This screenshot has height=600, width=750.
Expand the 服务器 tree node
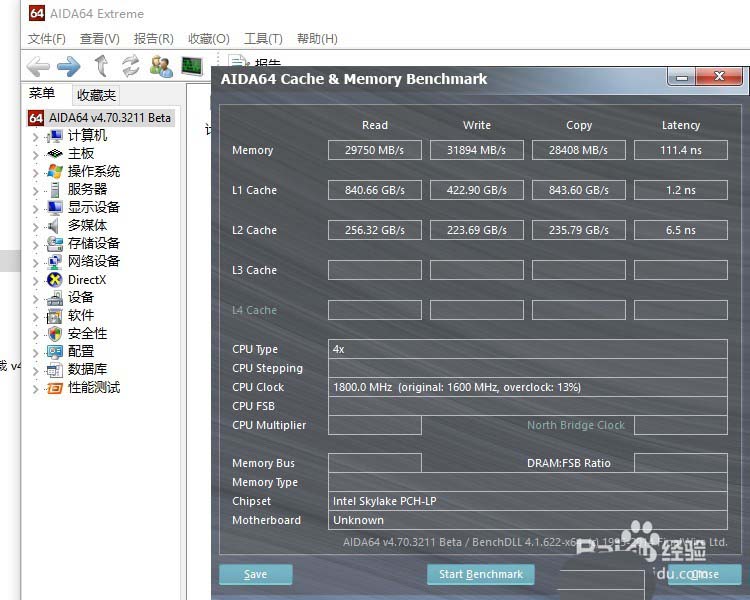tap(35, 191)
